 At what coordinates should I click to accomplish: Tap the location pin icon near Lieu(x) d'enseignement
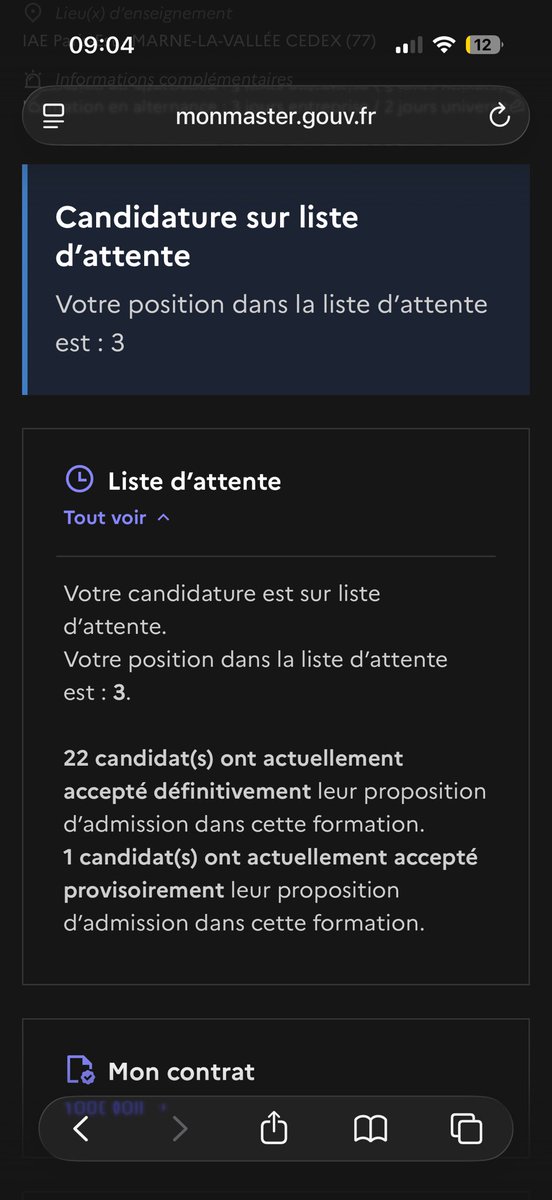(x=33, y=13)
